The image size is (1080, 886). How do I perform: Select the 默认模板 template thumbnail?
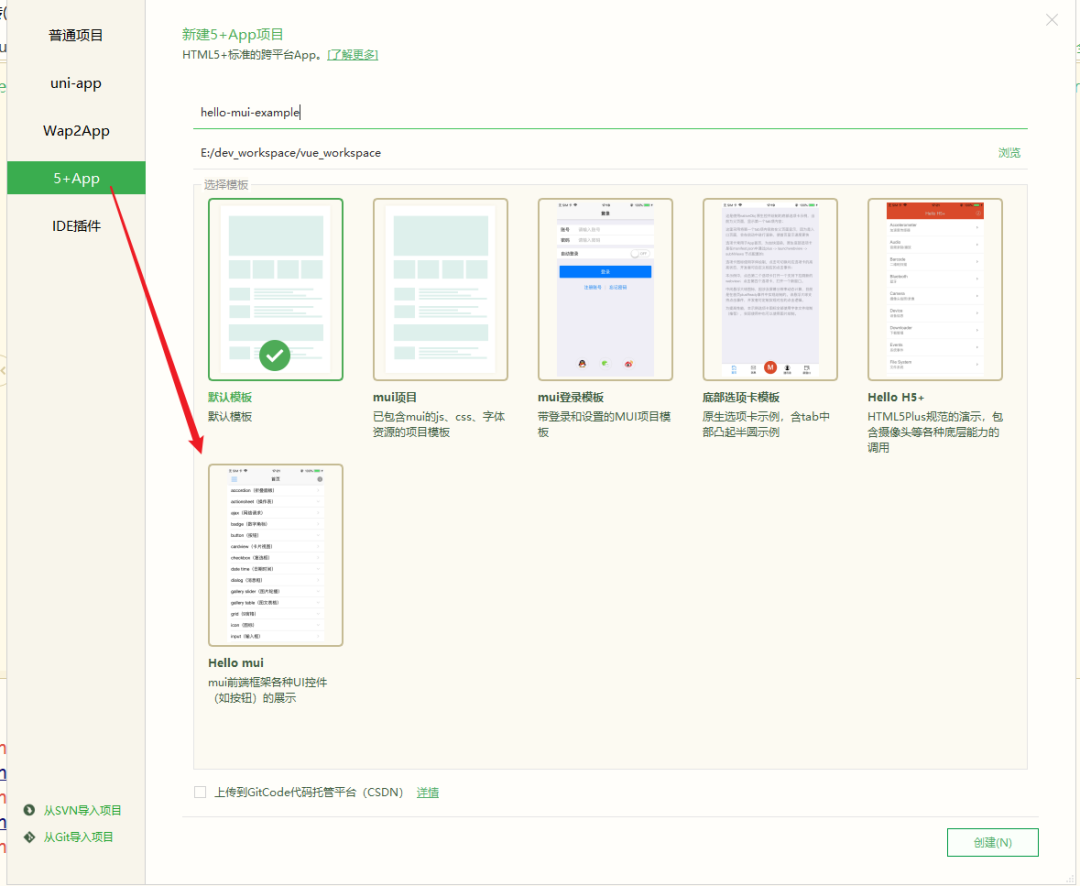pos(276,289)
